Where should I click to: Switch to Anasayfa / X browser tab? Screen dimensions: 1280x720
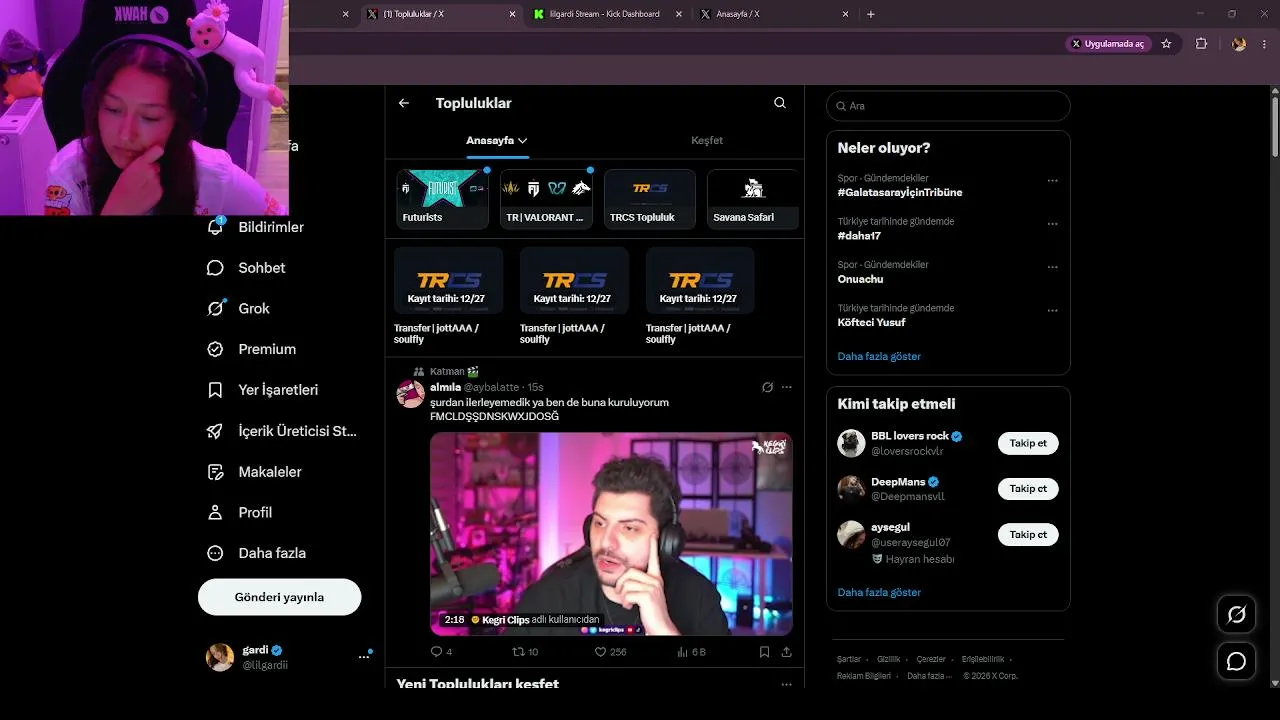(x=773, y=14)
